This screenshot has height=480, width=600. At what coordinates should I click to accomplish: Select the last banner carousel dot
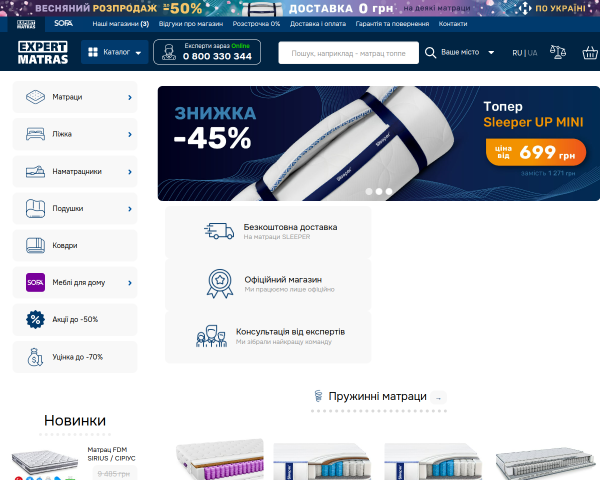pos(389,191)
